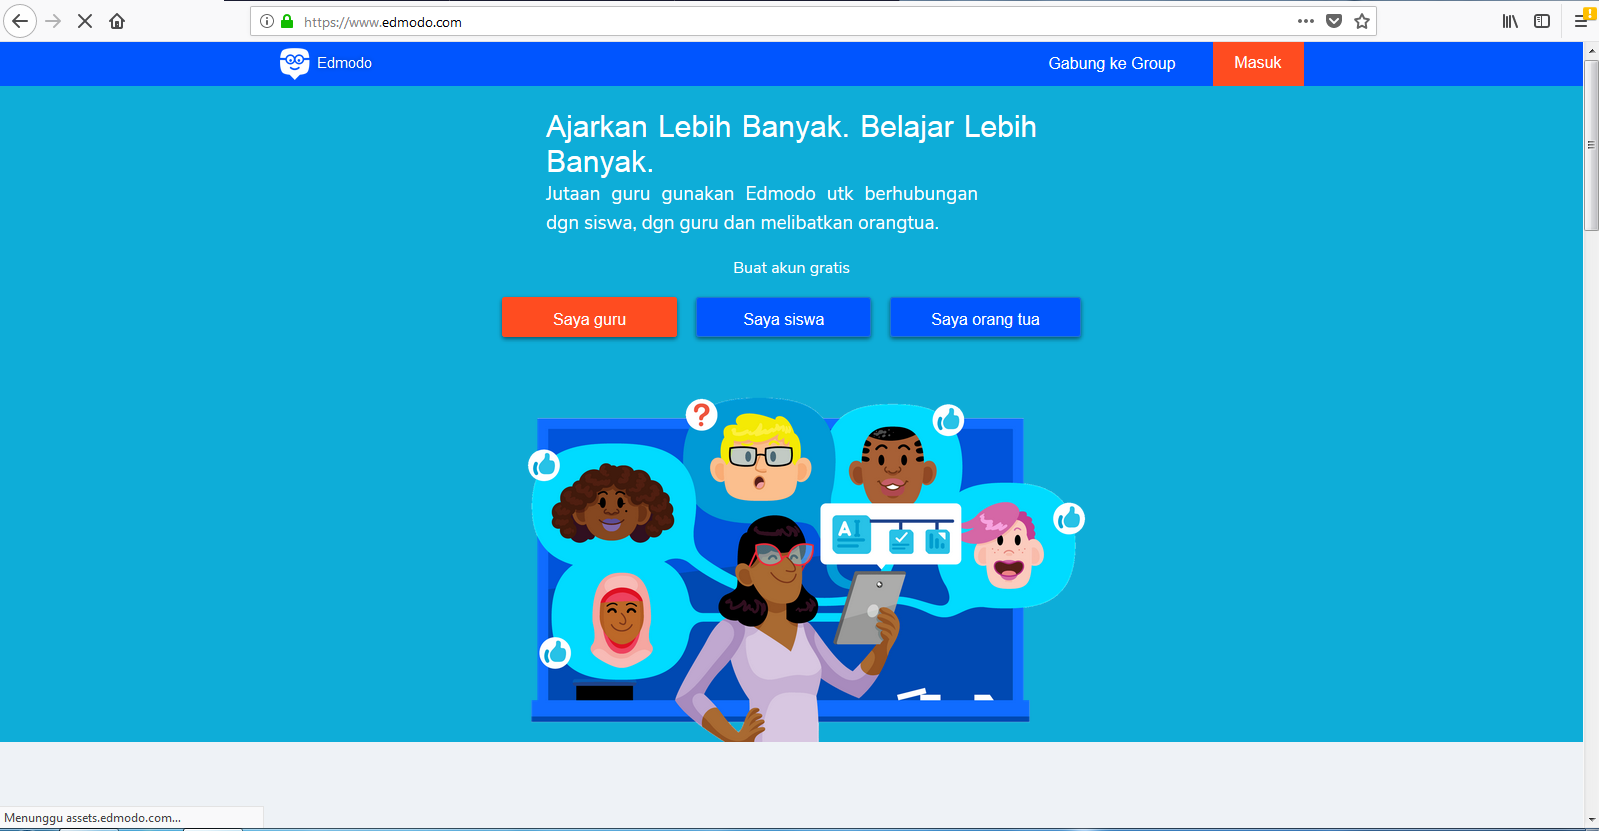Open Gabung ke Group link
Viewport: 1599px width, 831px height.
(1112, 63)
